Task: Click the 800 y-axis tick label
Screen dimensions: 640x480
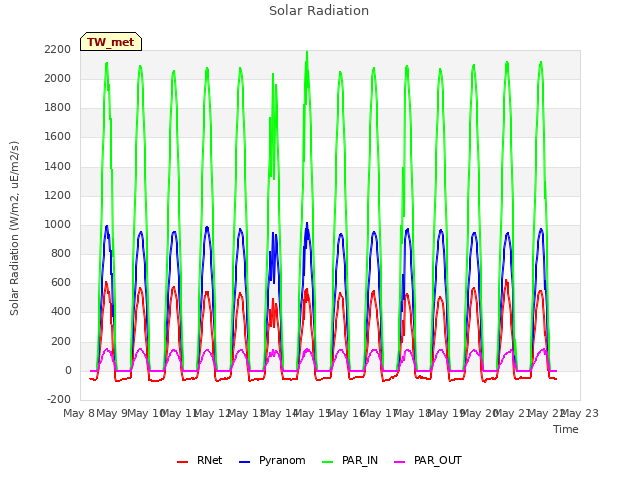Action: point(61,253)
